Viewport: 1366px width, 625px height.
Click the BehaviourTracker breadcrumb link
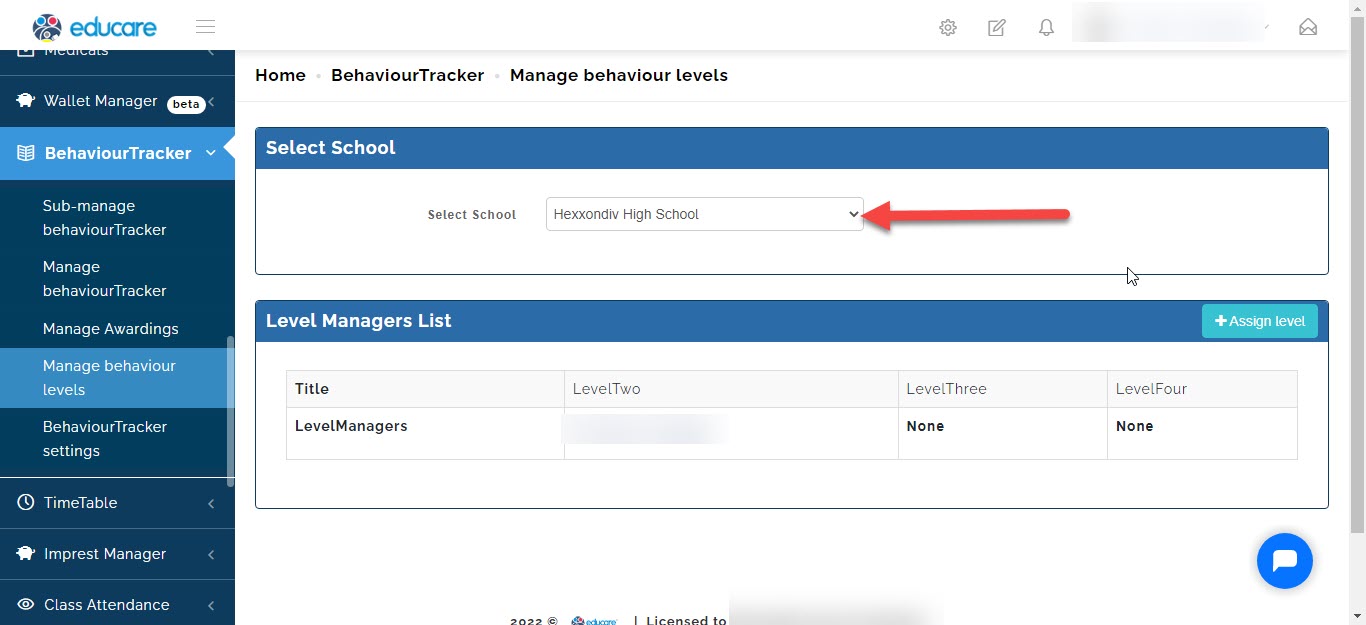(x=407, y=75)
